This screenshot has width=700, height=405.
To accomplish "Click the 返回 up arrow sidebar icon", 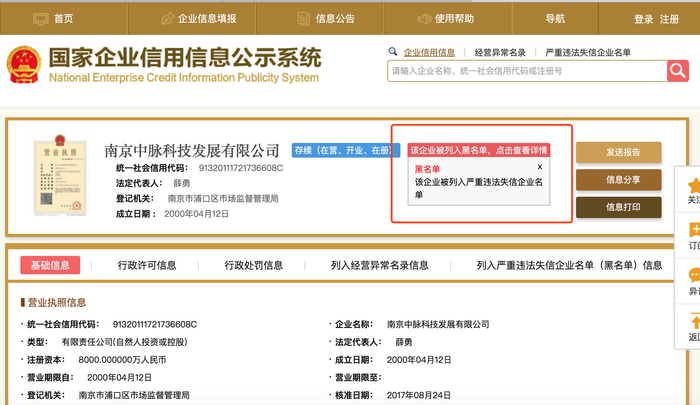I will pos(695,321).
